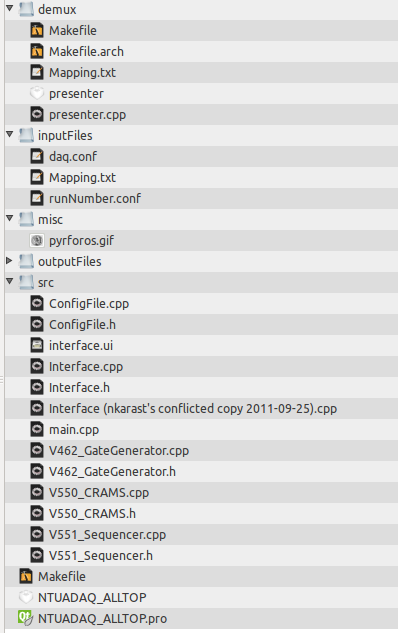Click demux Mapping.txt text file icon

37,72
